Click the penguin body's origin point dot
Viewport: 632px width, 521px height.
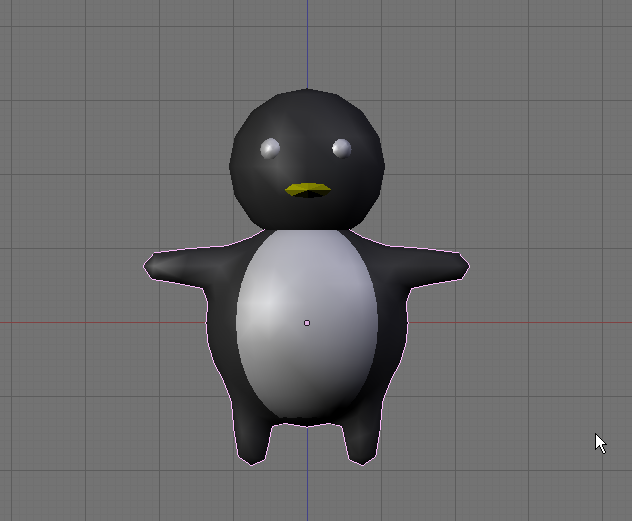coord(307,323)
